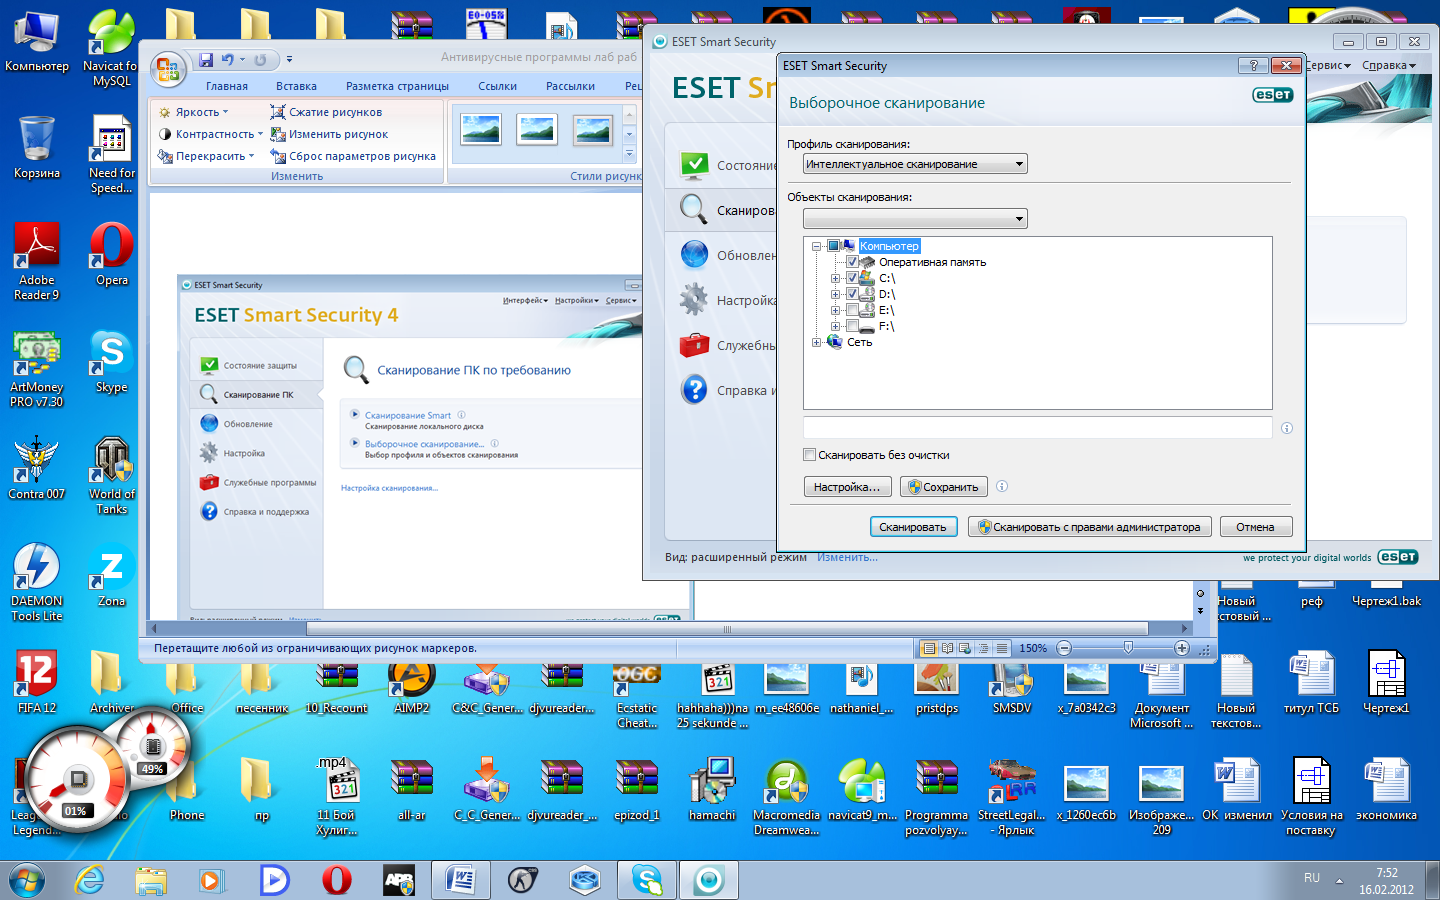Image resolution: width=1440 pixels, height=900 pixels.
Task: Switch to the Вставка ribbon tab
Action: coord(296,86)
